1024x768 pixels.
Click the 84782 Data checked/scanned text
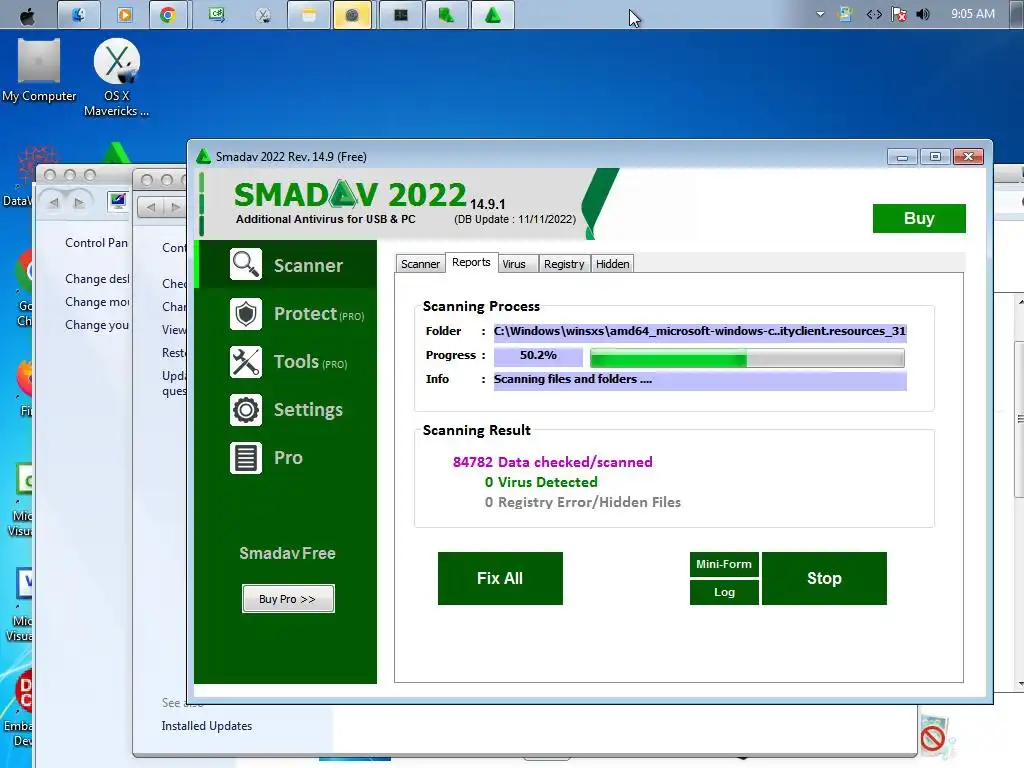tap(552, 462)
